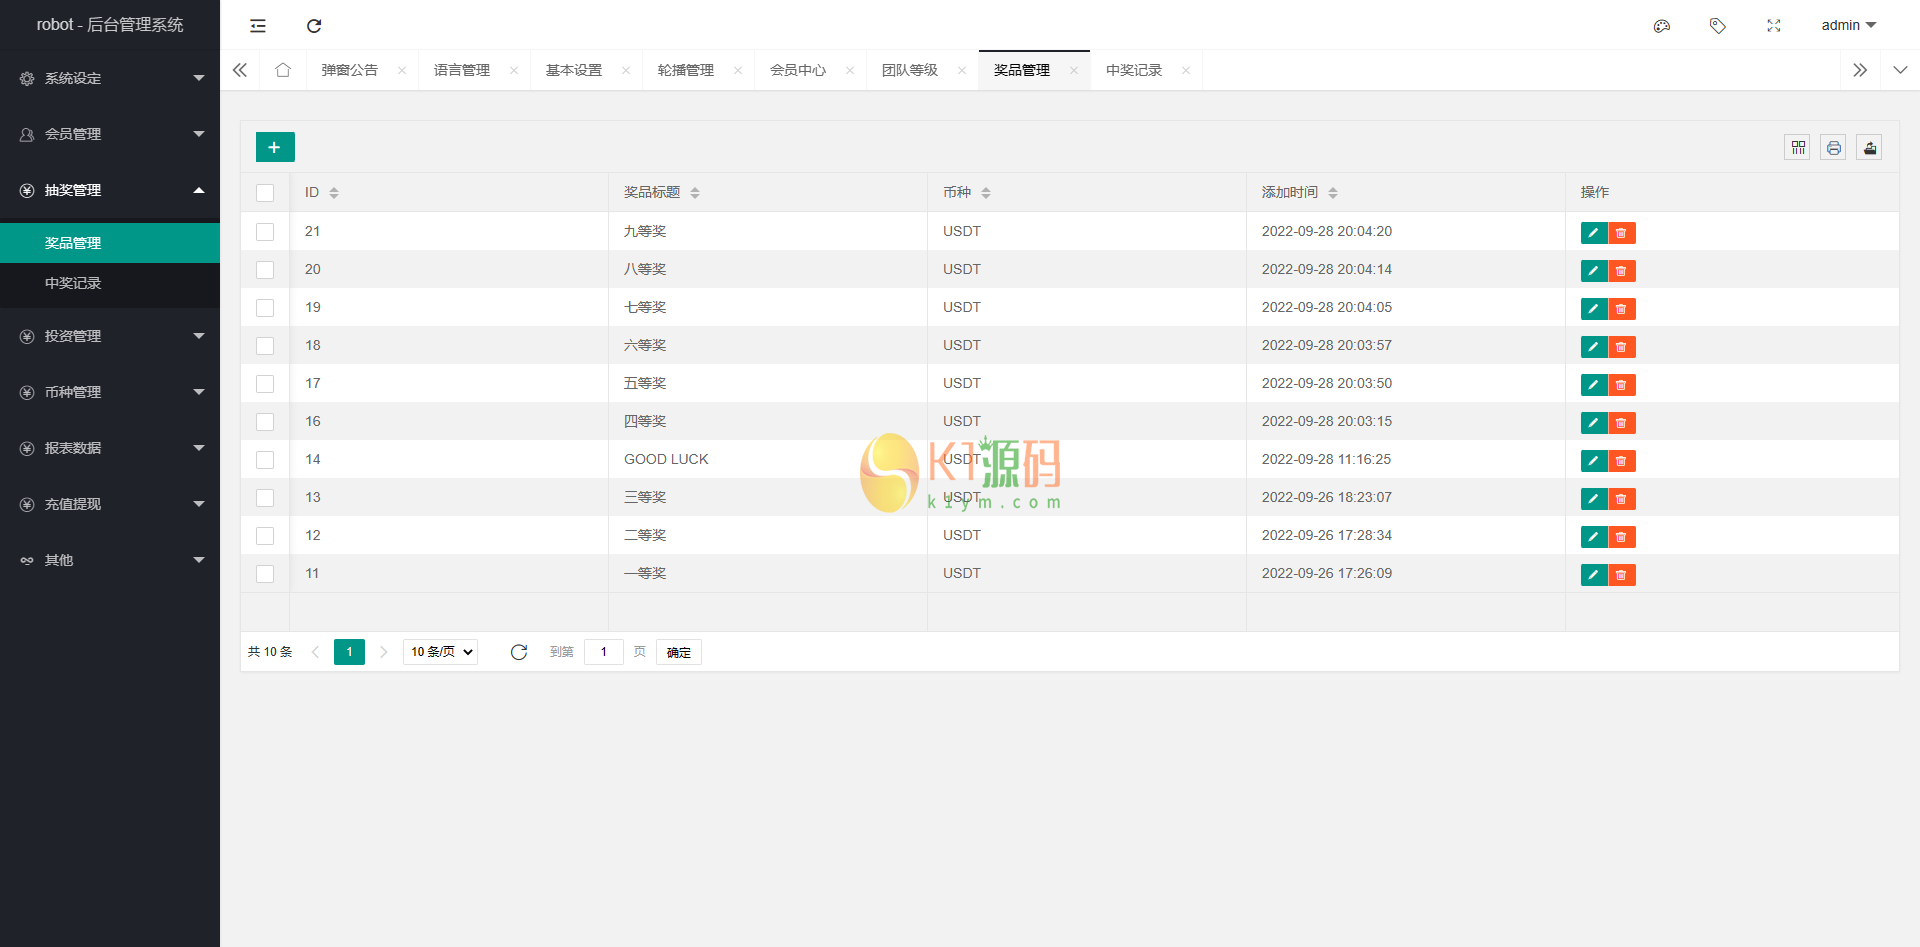Select the checkbox for row ID 21
The width and height of the screenshot is (1920, 947).
click(x=265, y=232)
